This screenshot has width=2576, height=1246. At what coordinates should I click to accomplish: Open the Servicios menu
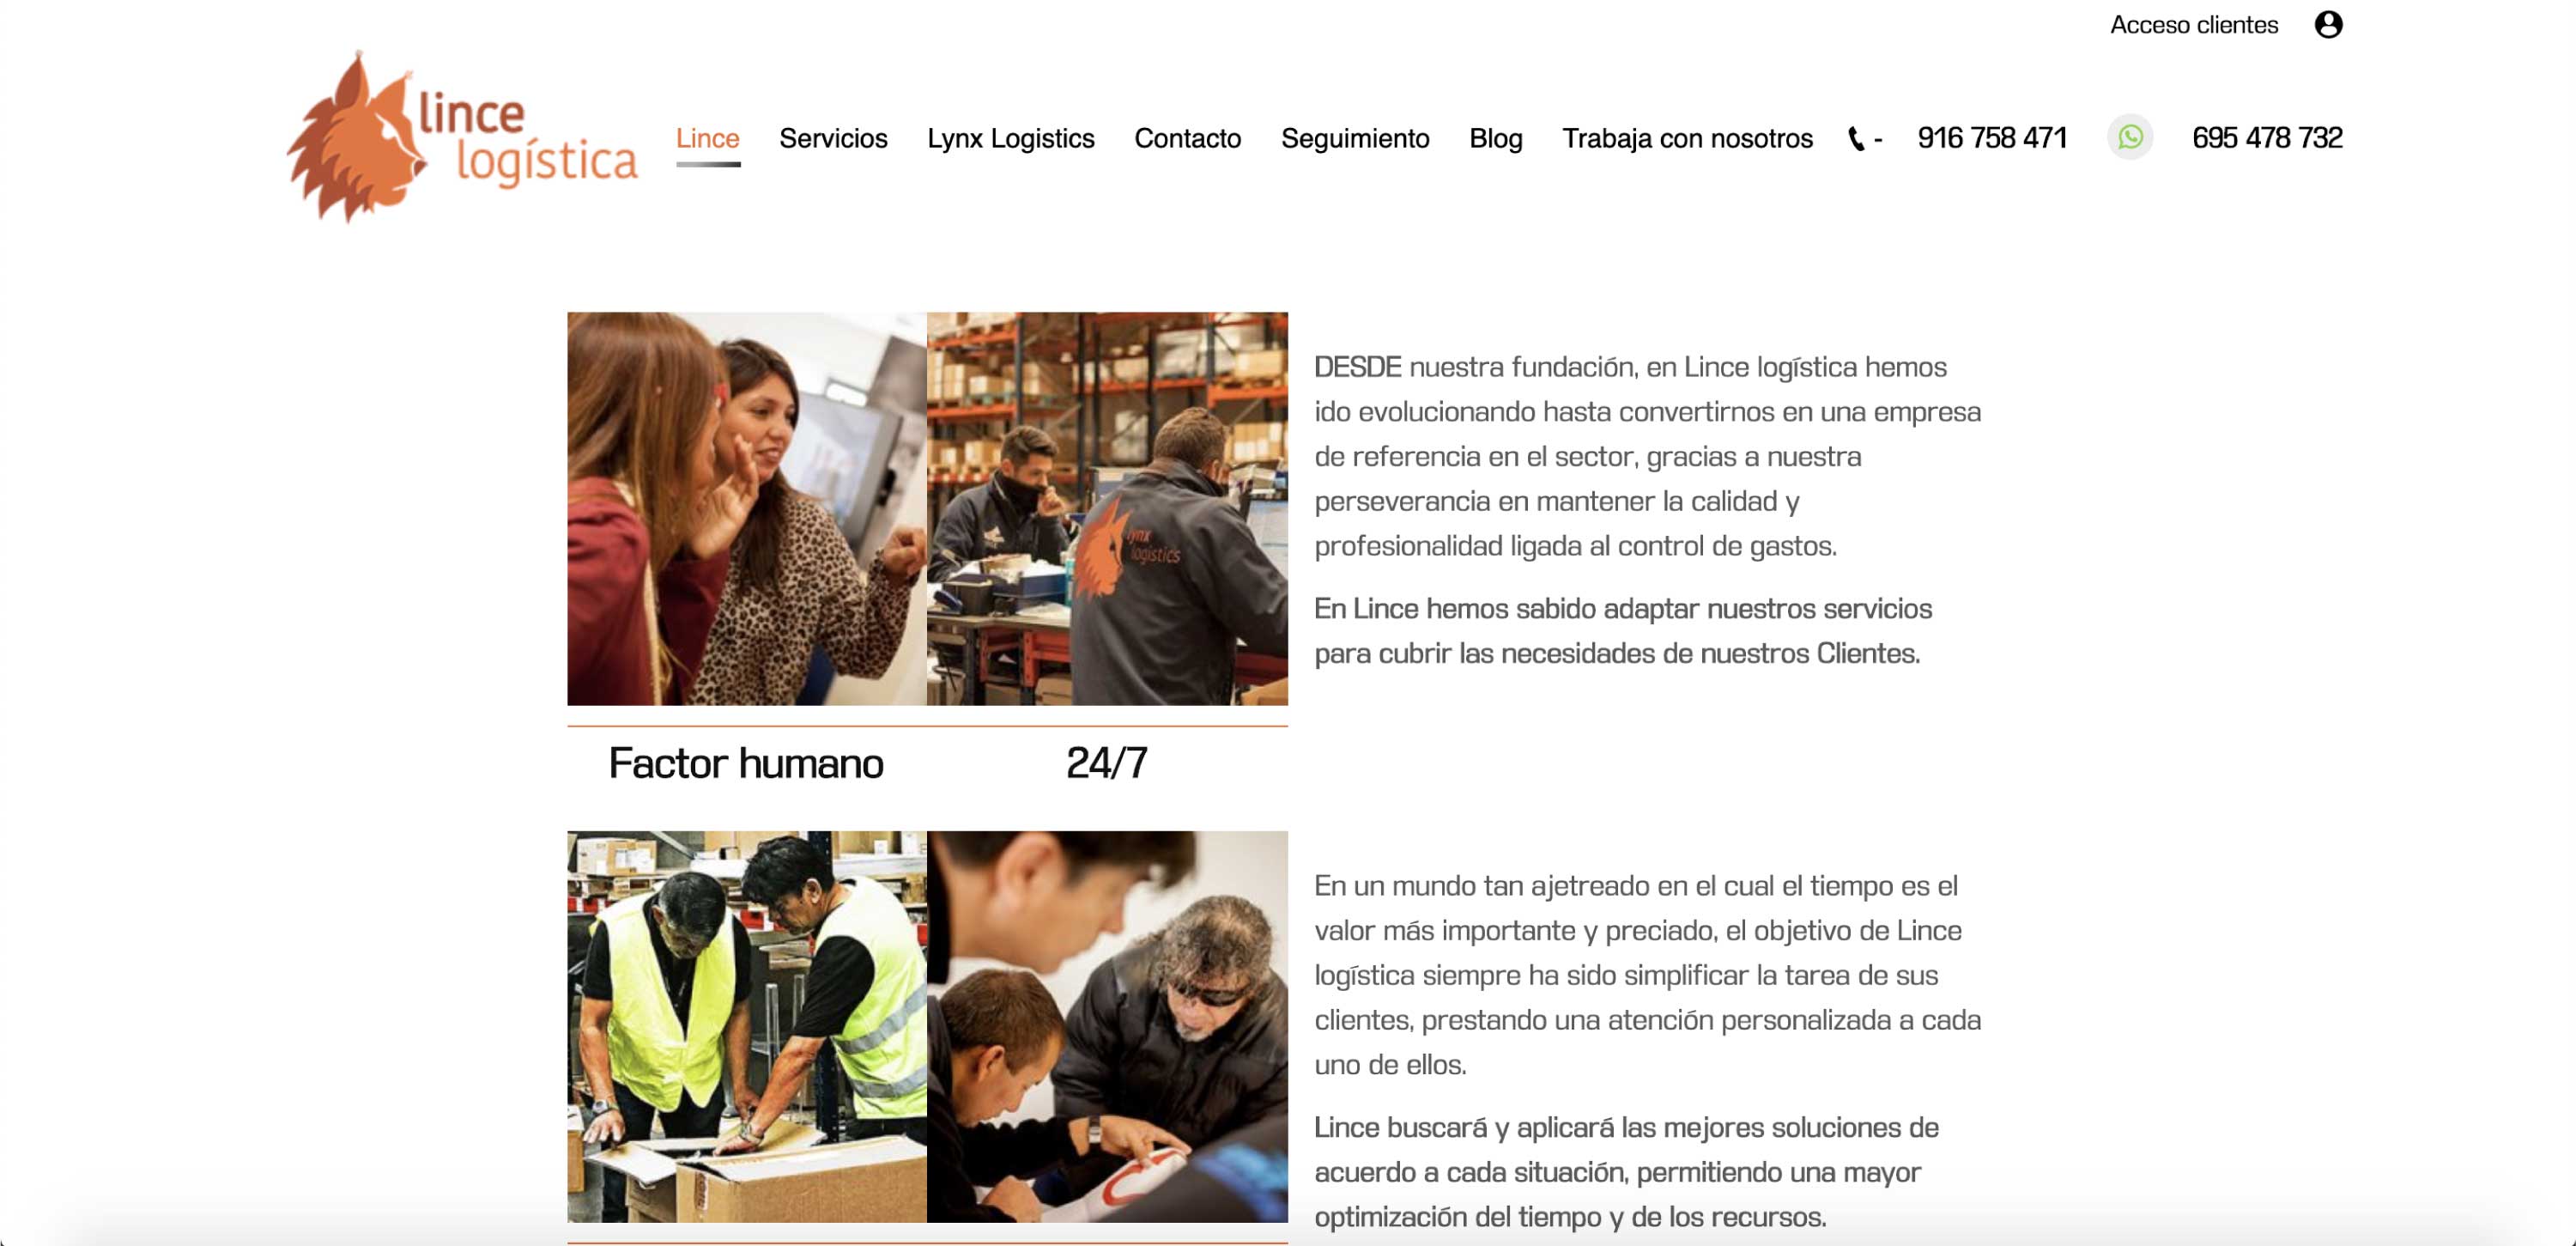[833, 138]
